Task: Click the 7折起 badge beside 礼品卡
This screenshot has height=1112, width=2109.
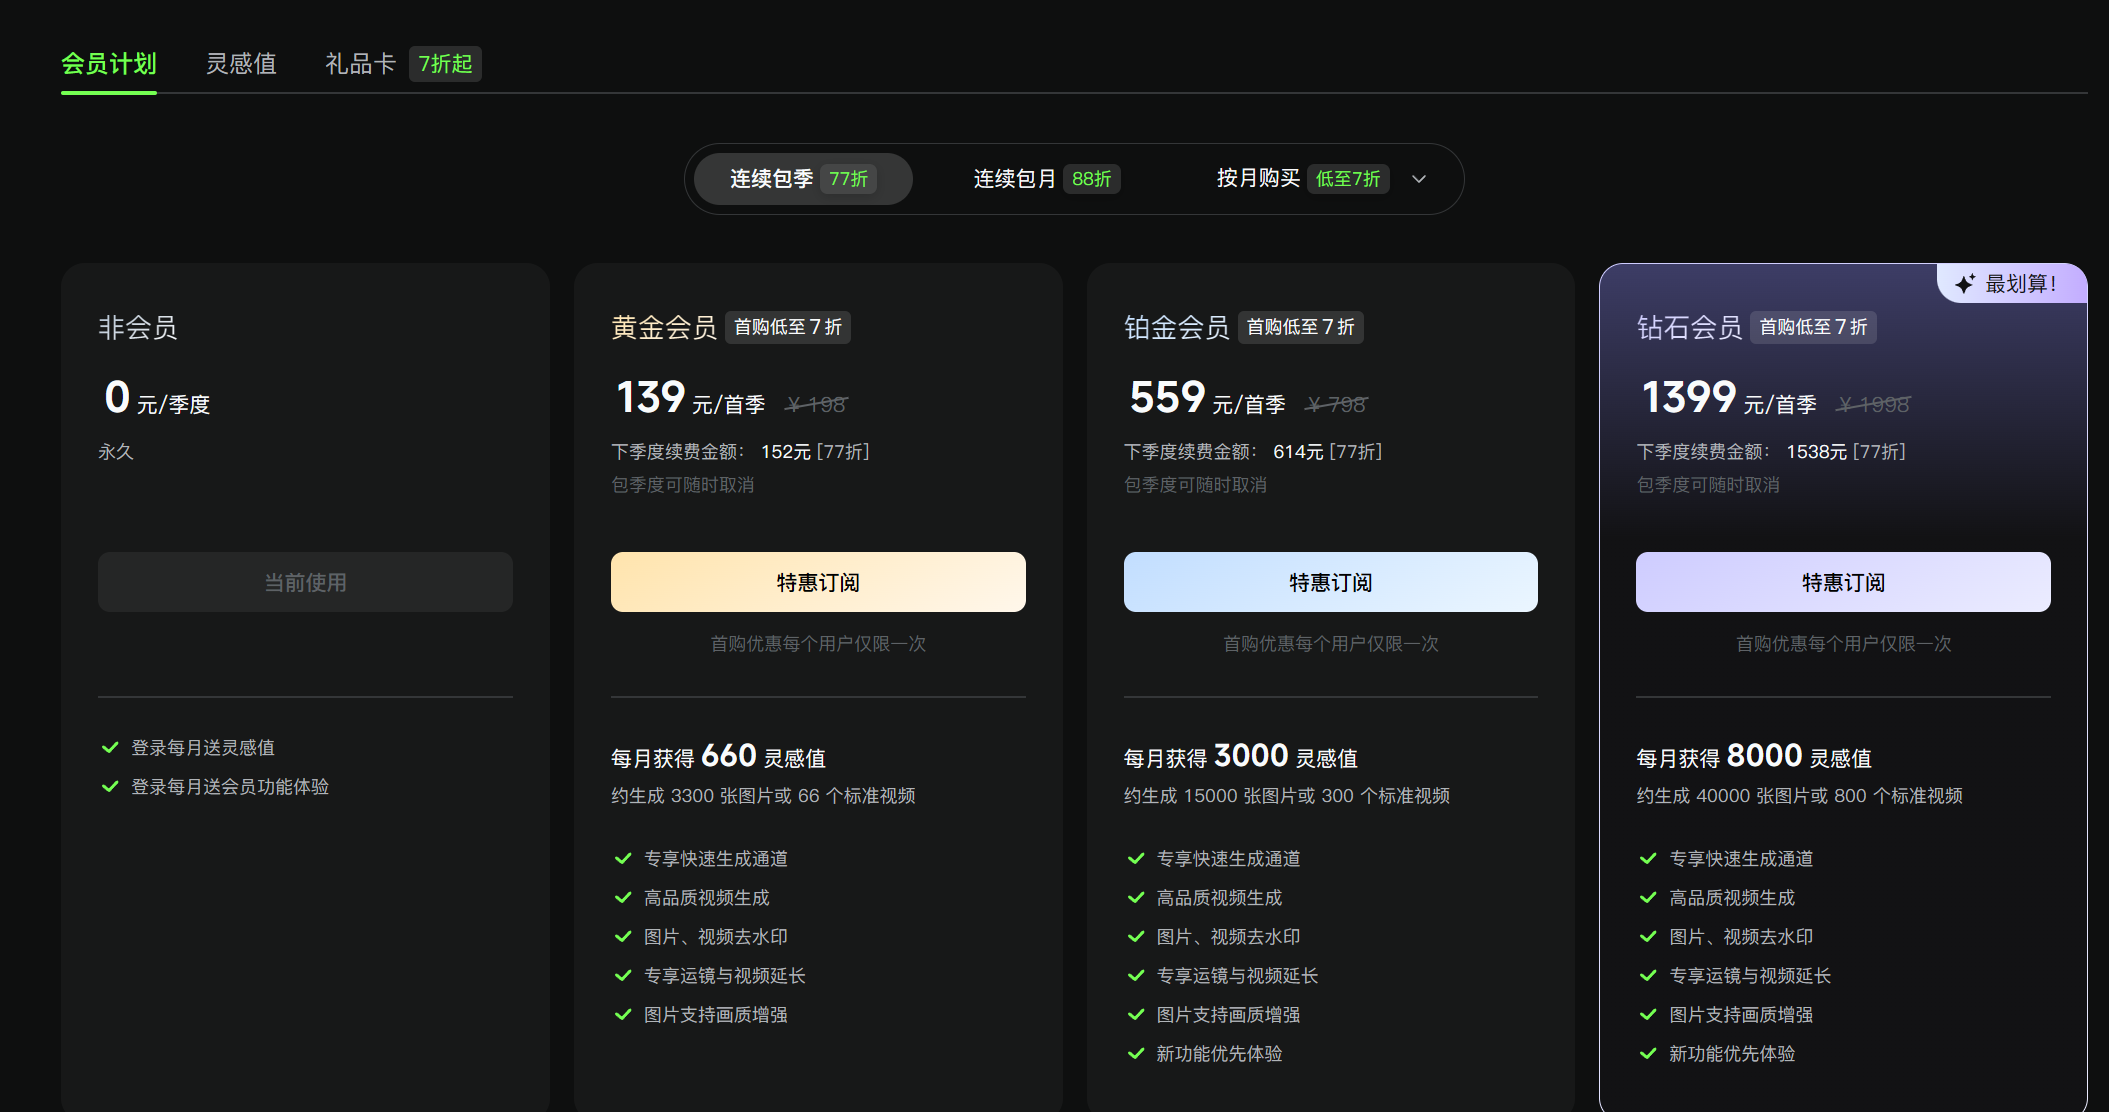Action: (x=445, y=64)
